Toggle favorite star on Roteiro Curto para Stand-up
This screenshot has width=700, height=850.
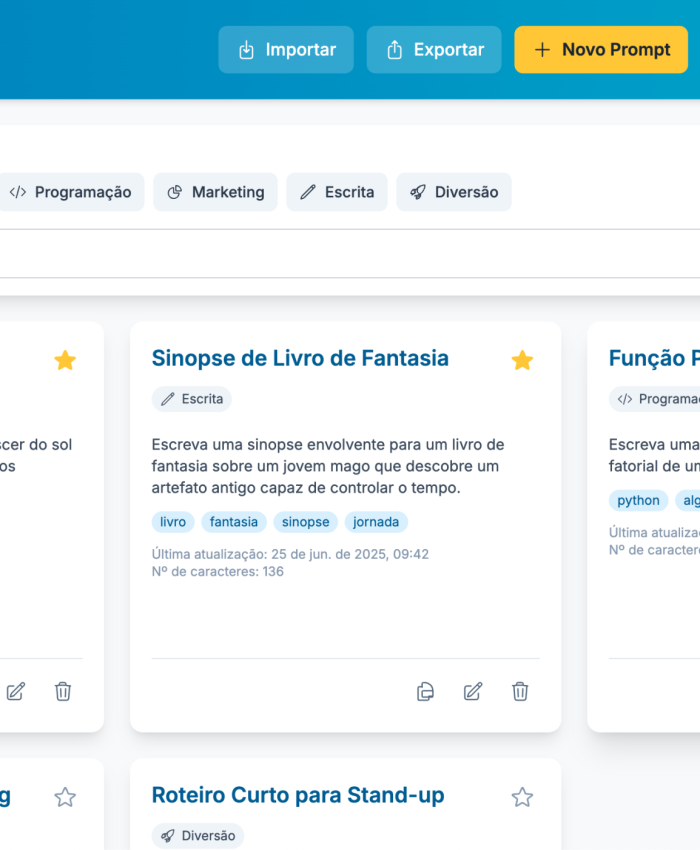tap(522, 797)
